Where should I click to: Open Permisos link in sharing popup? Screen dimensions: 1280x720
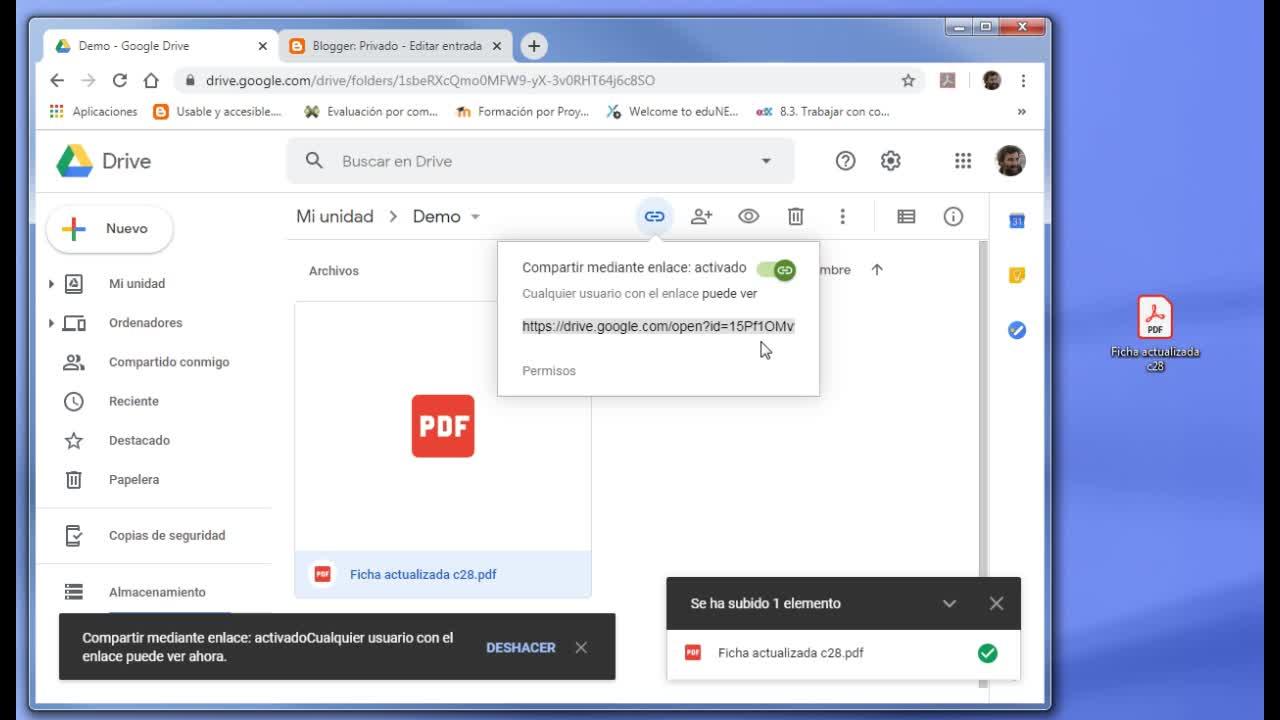(x=549, y=371)
